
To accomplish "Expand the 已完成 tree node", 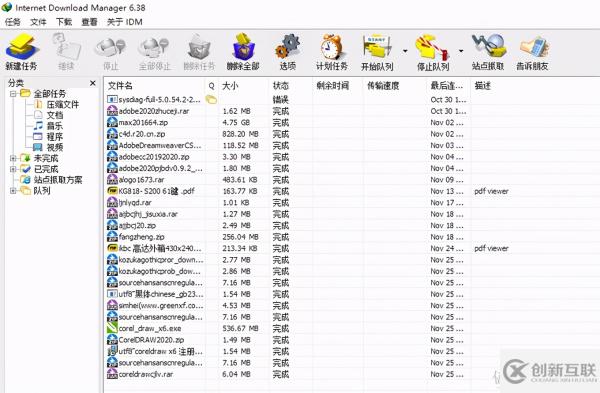I will coord(13,169).
